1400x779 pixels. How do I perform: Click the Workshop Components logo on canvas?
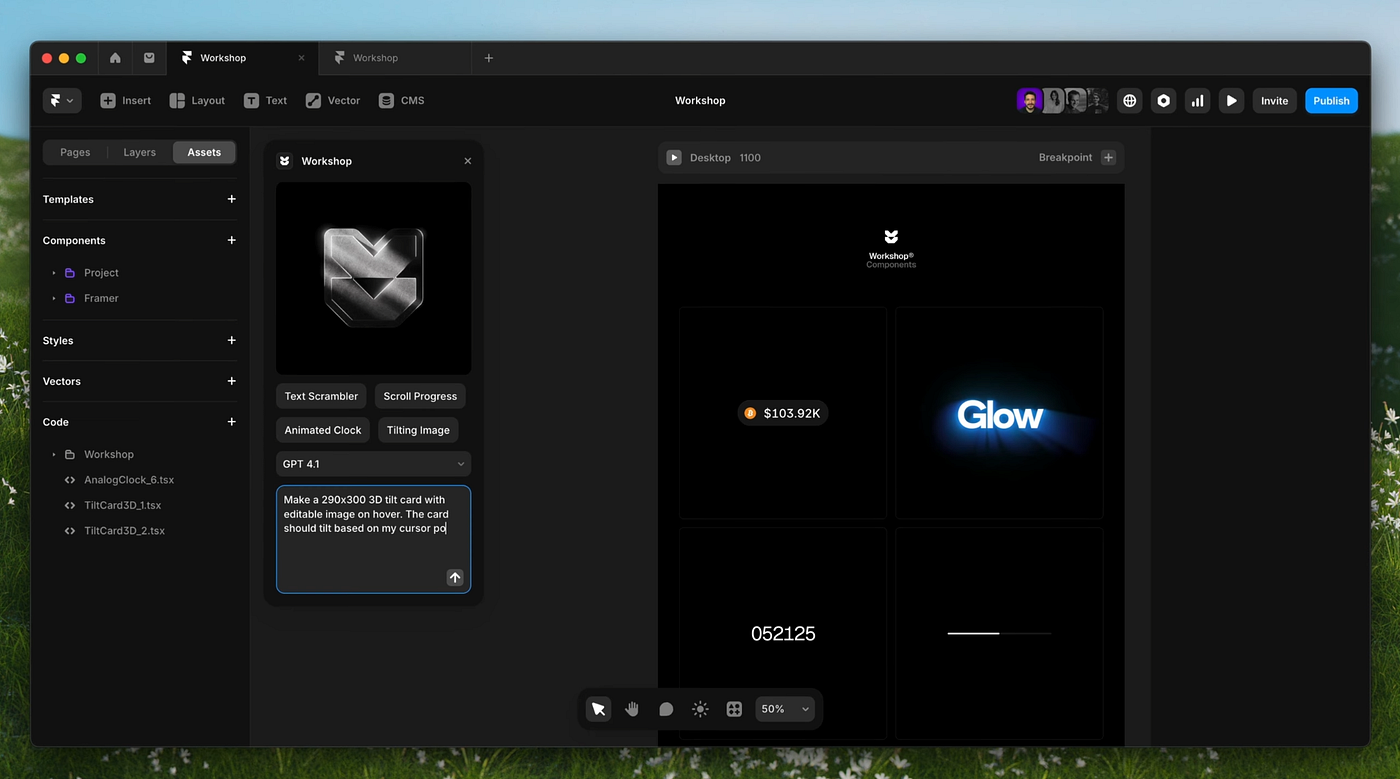[x=891, y=249]
